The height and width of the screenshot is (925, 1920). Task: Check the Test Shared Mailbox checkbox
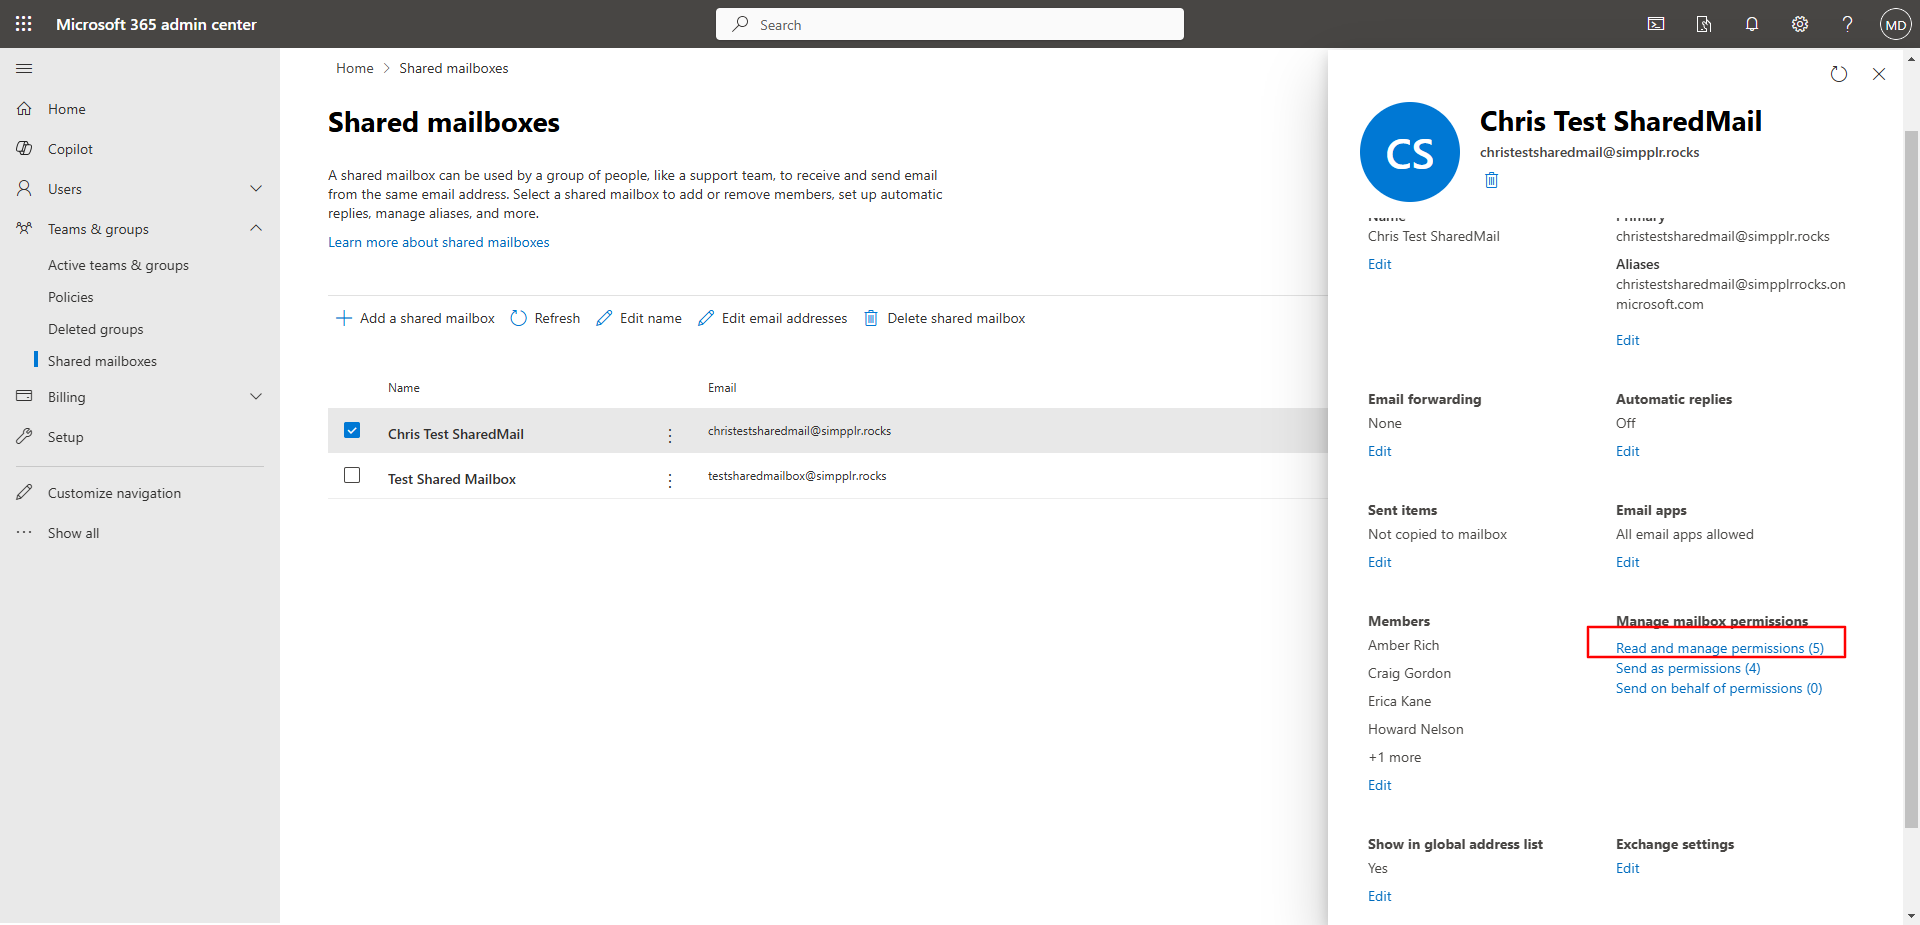(x=352, y=475)
